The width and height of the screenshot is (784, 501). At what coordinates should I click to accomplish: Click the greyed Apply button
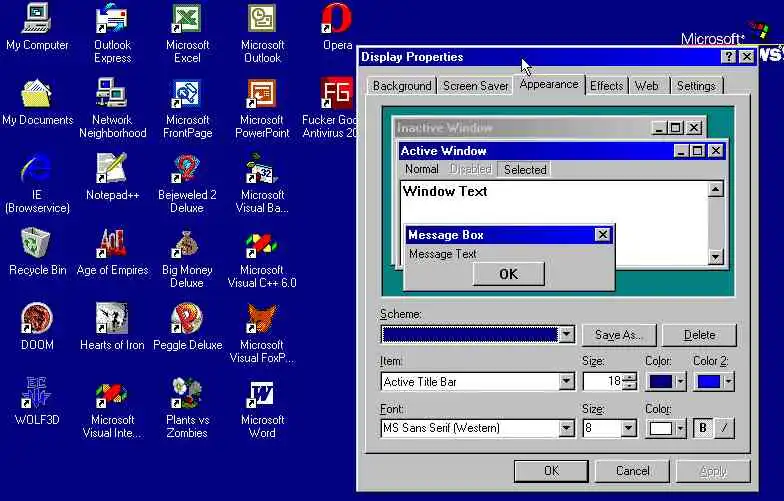pos(713,471)
